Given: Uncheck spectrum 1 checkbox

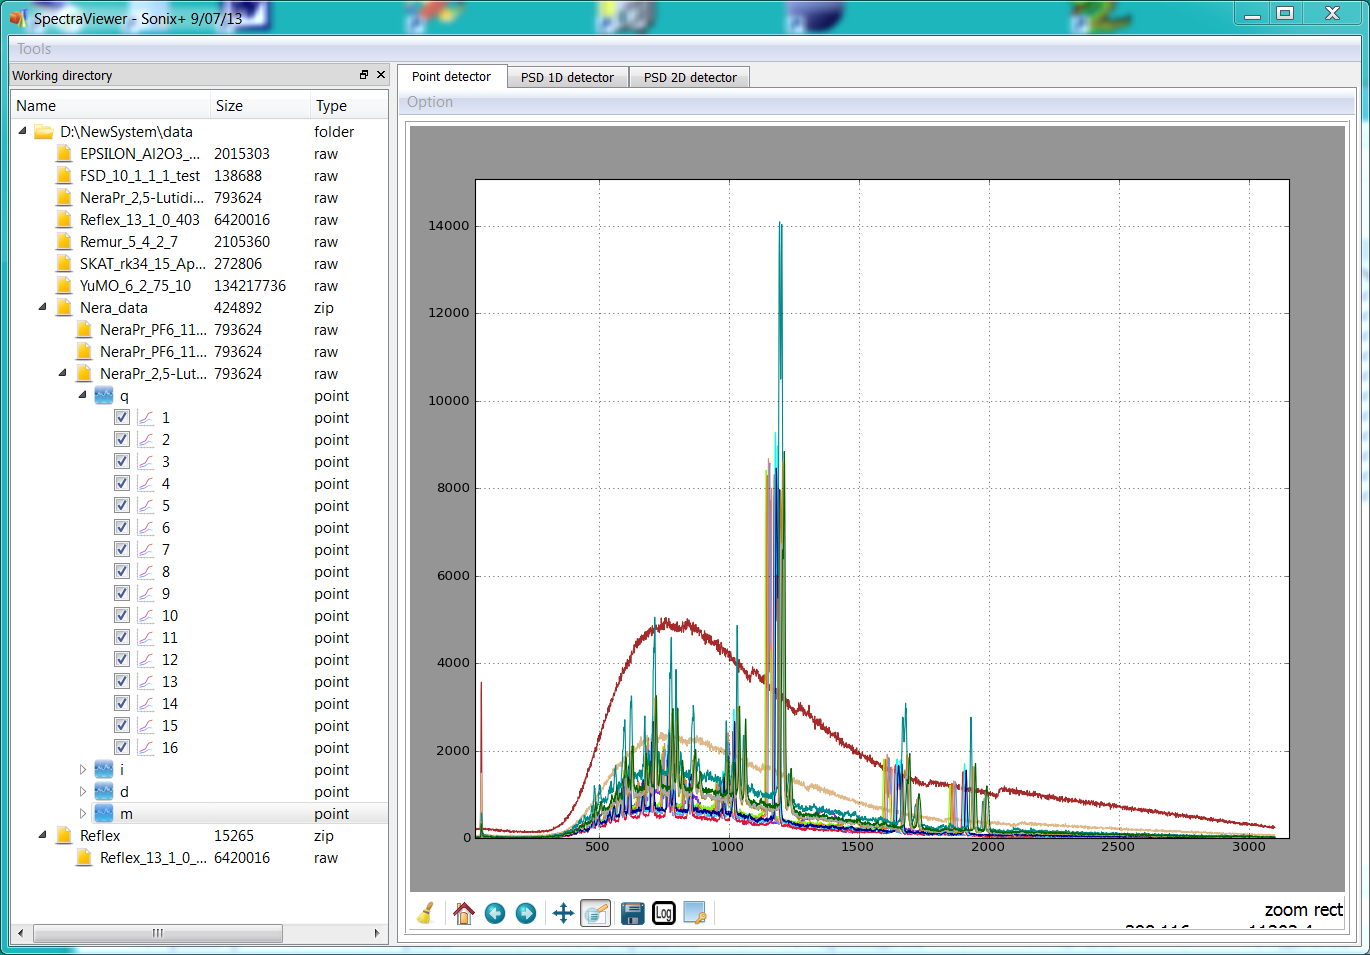Looking at the screenshot, I should [122, 418].
